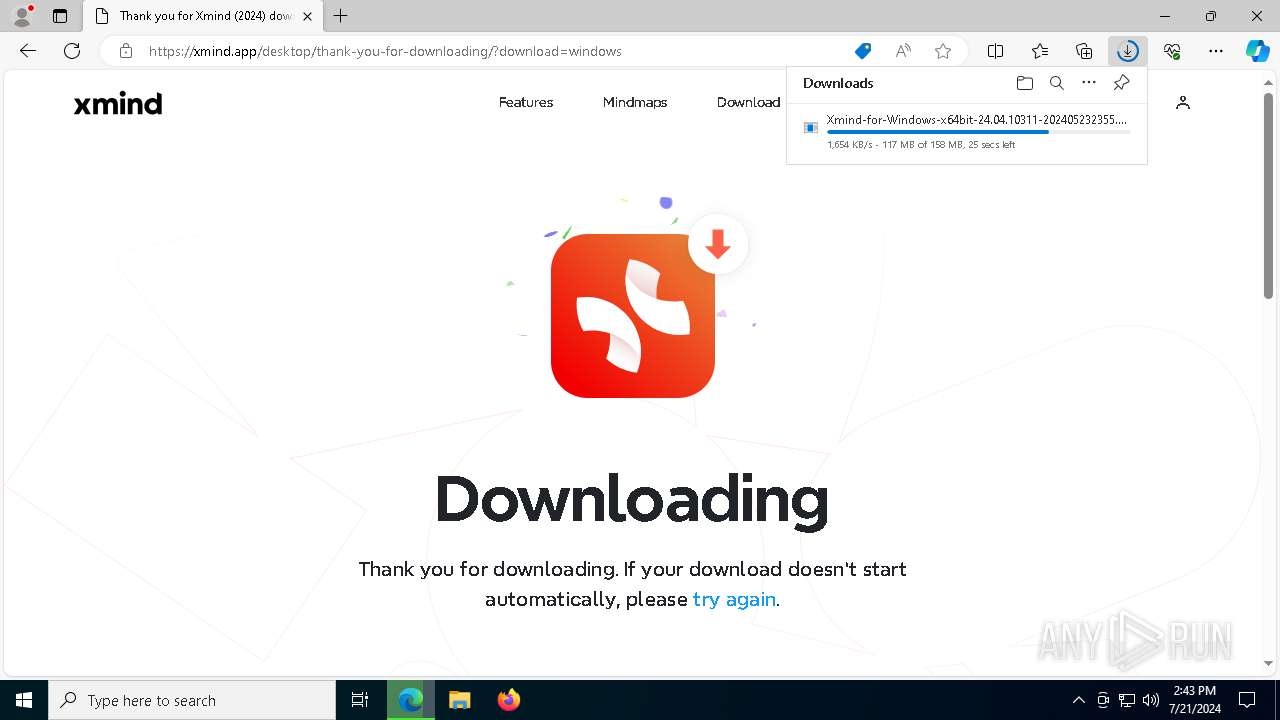The image size is (1280, 720).
Task: Enable Read aloud icon in address bar
Action: [903, 51]
